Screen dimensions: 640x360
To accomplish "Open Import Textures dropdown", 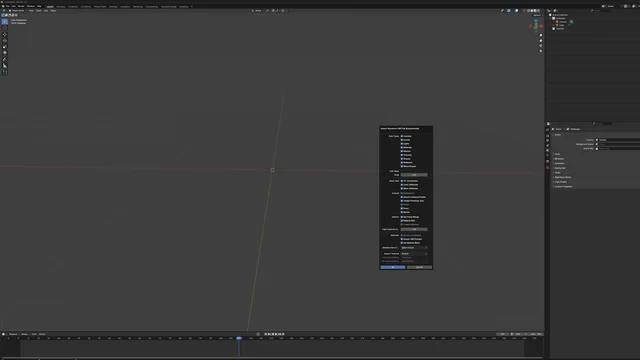I will point(414,253).
